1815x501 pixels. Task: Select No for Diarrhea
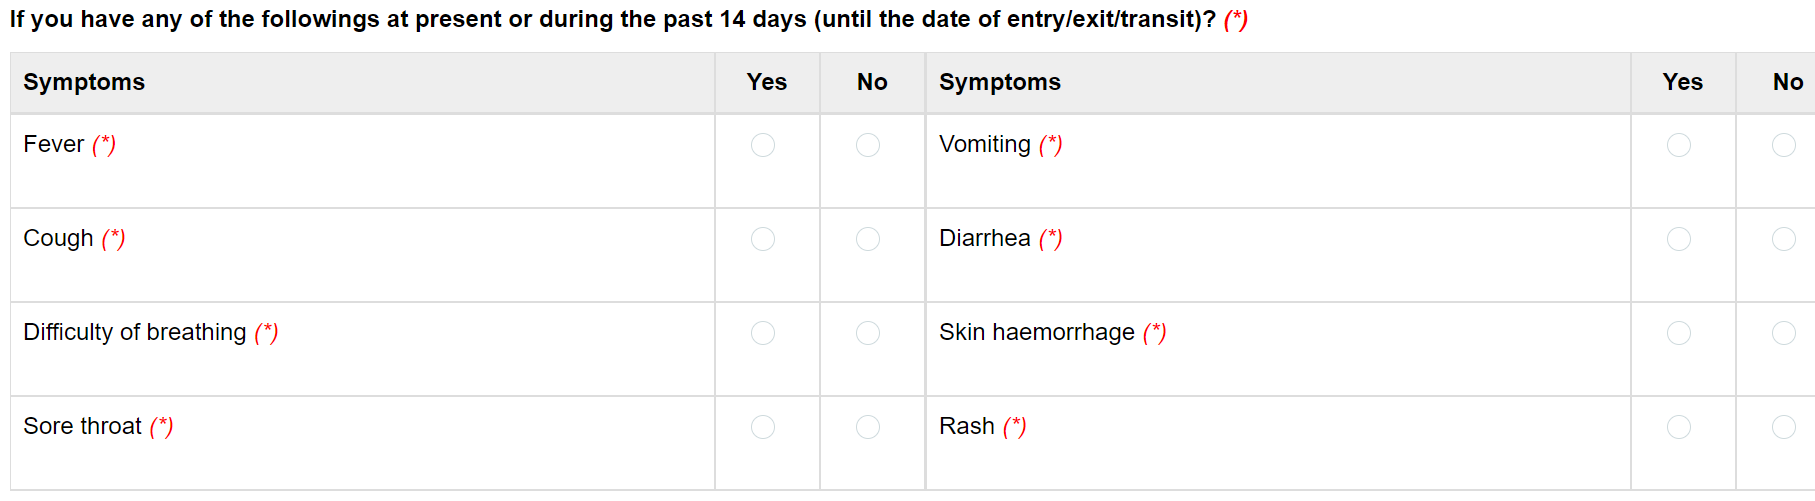pyautogui.click(x=1784, y=239)
